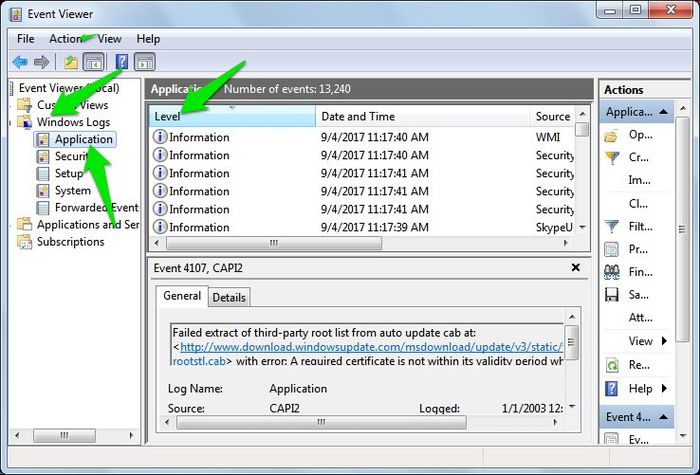This screenshot has width=700, height=475.
Task: Toggle the Show/Hide Action Pane toolbar icon
Action: [144, 62]
